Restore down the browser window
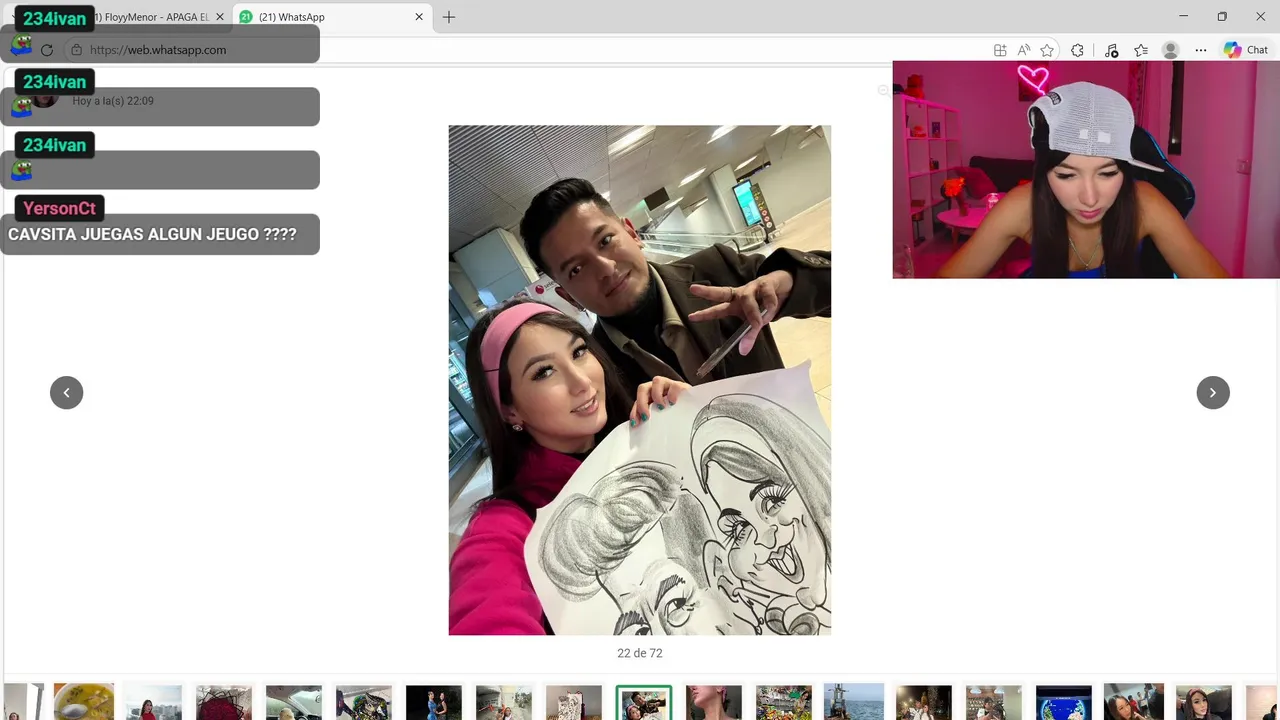This screenshot has height=720, width=1280. [1222, 17]
